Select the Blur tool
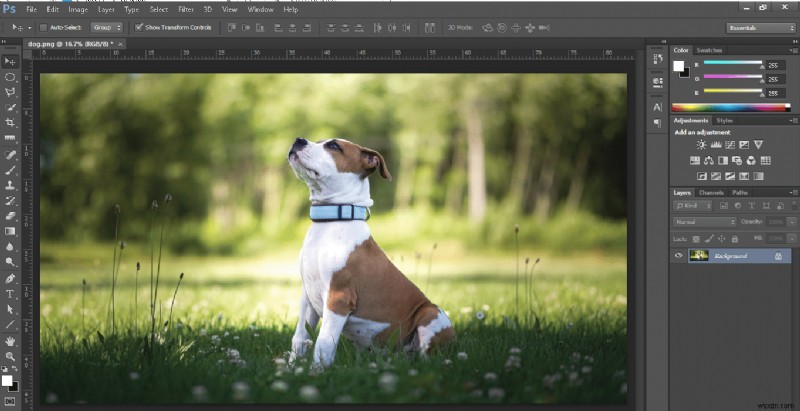The width and height of the screenshot is (800, 411). tap(10, 247)
